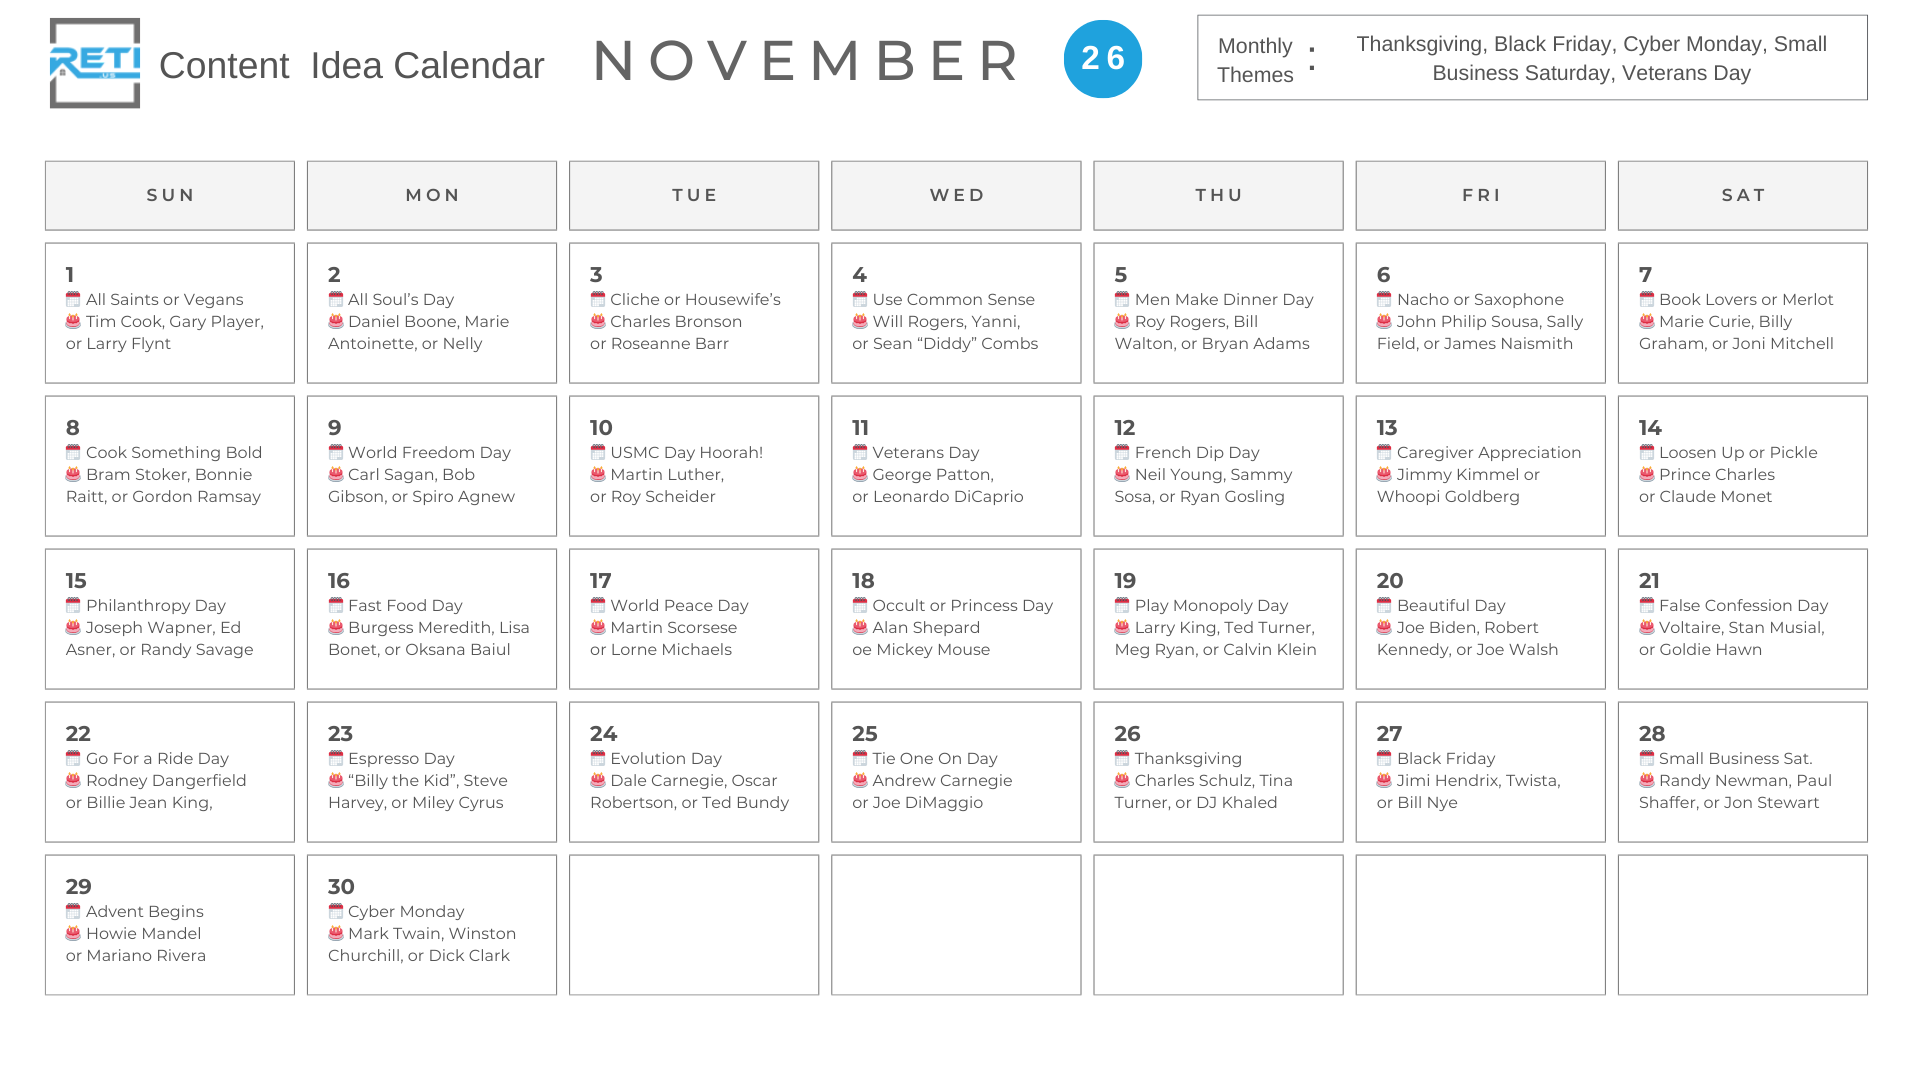Open the day 17 World Peace Day cell
Viewport: 1920px width, 1080px height.
[x=694, y=619]
